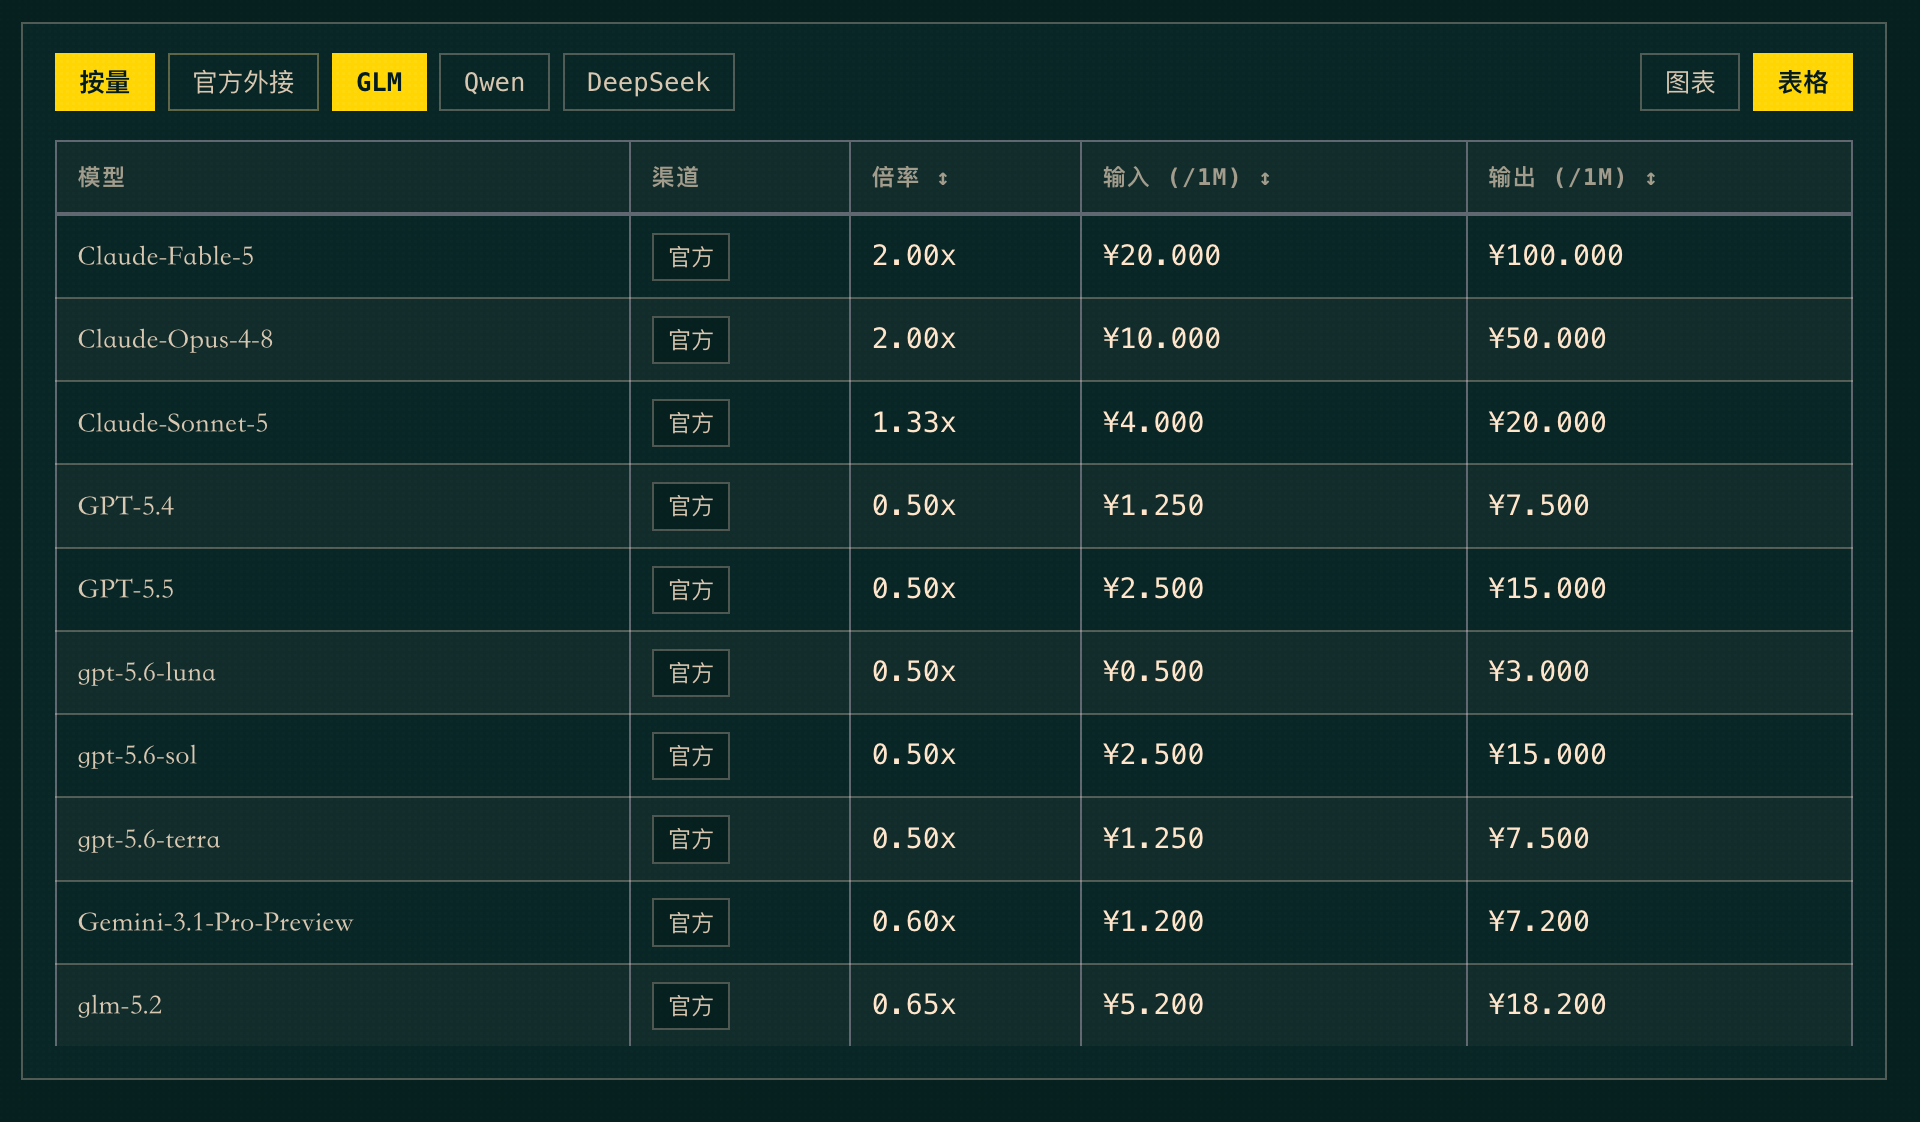The height and width of the screenshot is (1122, 1920).
Task: Enable the Qwen filter chip
Action: pyautogui.click(x=494, y=82)
